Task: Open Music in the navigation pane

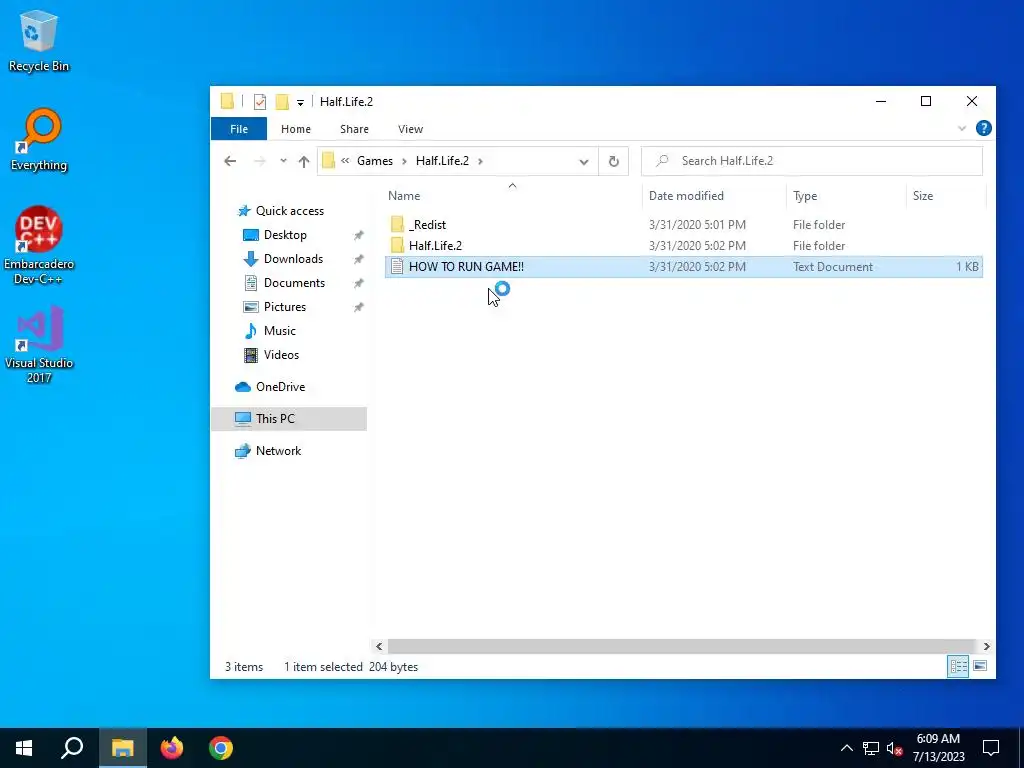Action: pos(280,331)
